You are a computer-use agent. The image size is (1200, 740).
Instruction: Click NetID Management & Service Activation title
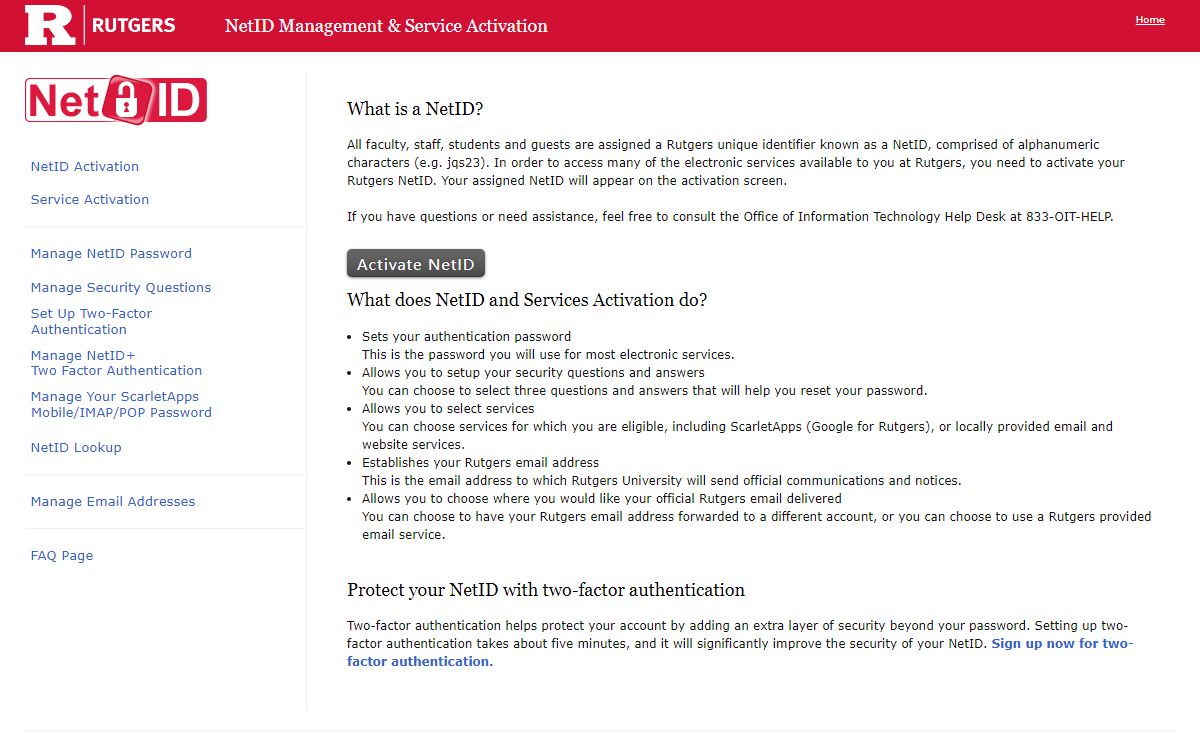[386, 26]
